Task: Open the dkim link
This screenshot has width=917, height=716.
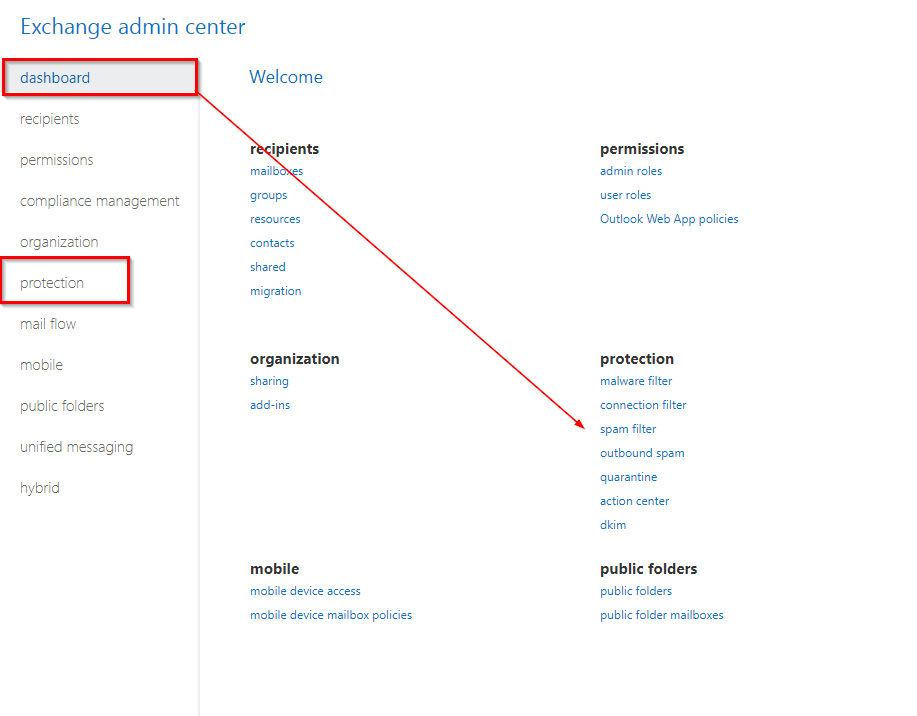Action: (x=613, y=525)
